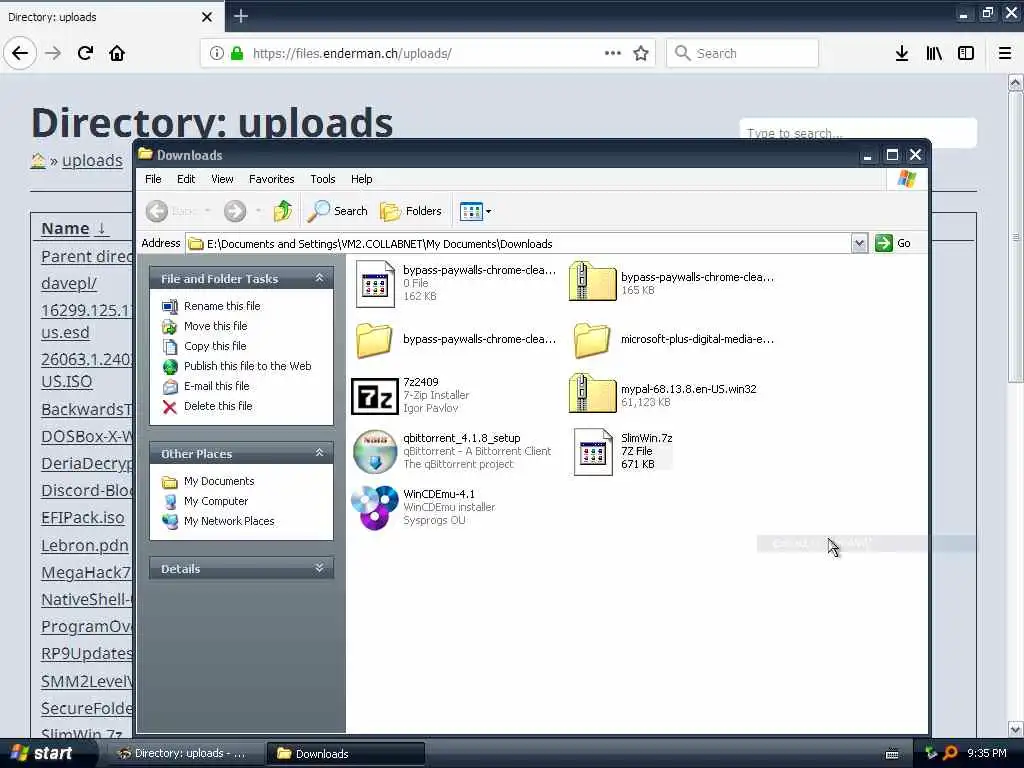Toggle the Folders pane button
This screenshot has width=1024, height=768.
point(411,211)
